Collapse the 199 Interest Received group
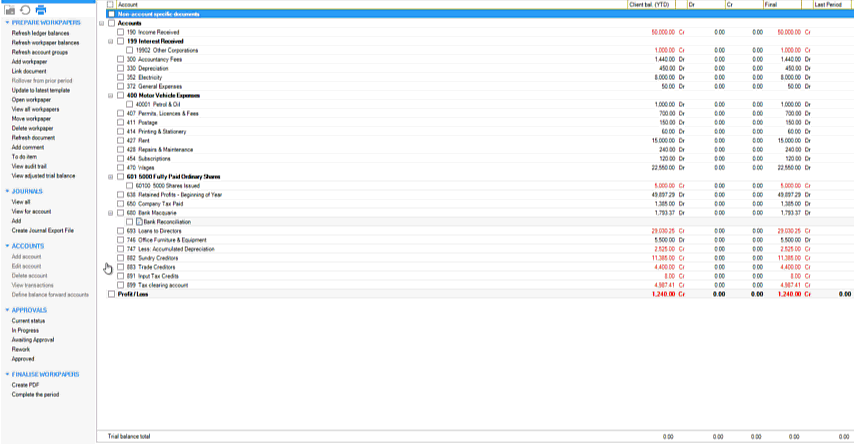 [110, 41]
